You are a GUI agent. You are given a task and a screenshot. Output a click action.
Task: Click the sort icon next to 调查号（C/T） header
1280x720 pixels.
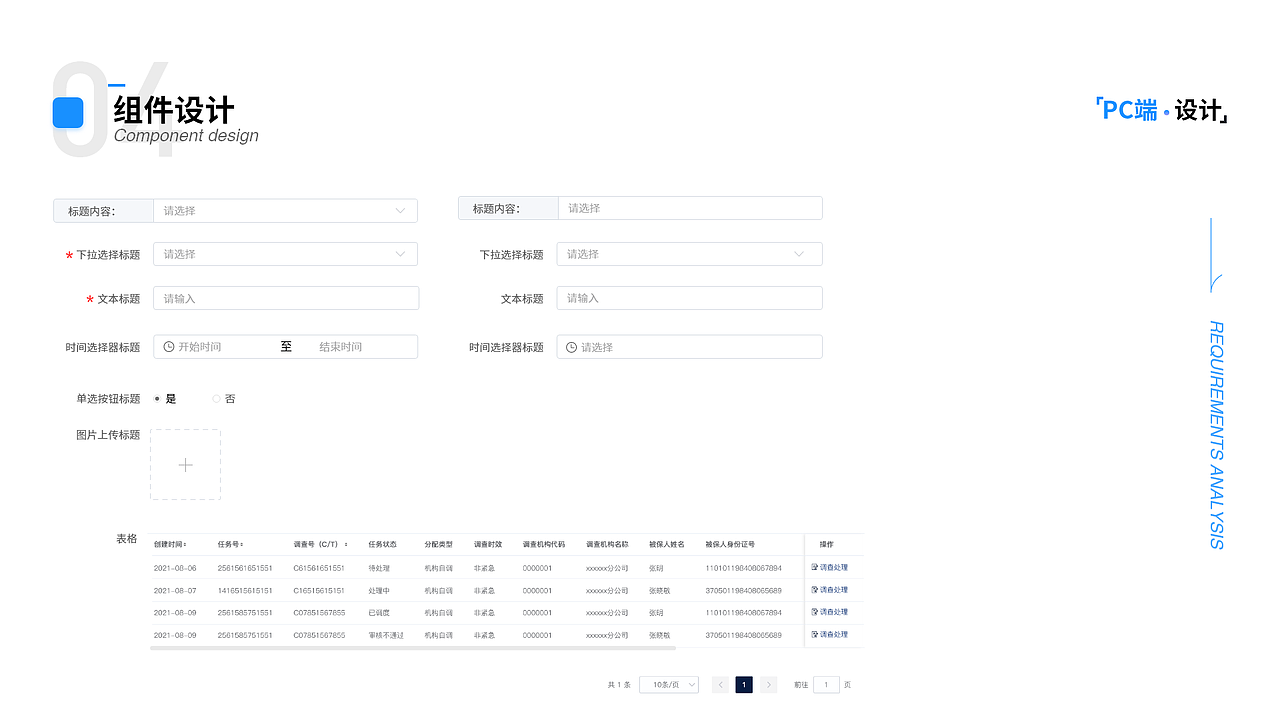click(x=346, y=545)
